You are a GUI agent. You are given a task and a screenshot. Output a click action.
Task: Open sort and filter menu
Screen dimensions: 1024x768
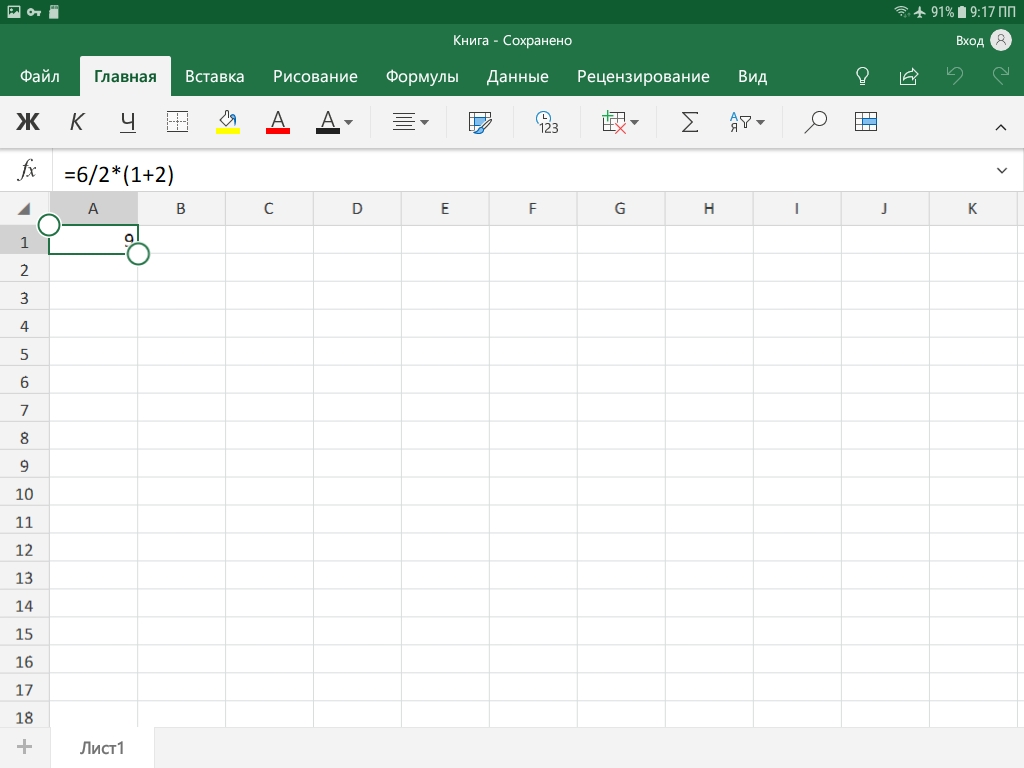click(x=747, y=122)
